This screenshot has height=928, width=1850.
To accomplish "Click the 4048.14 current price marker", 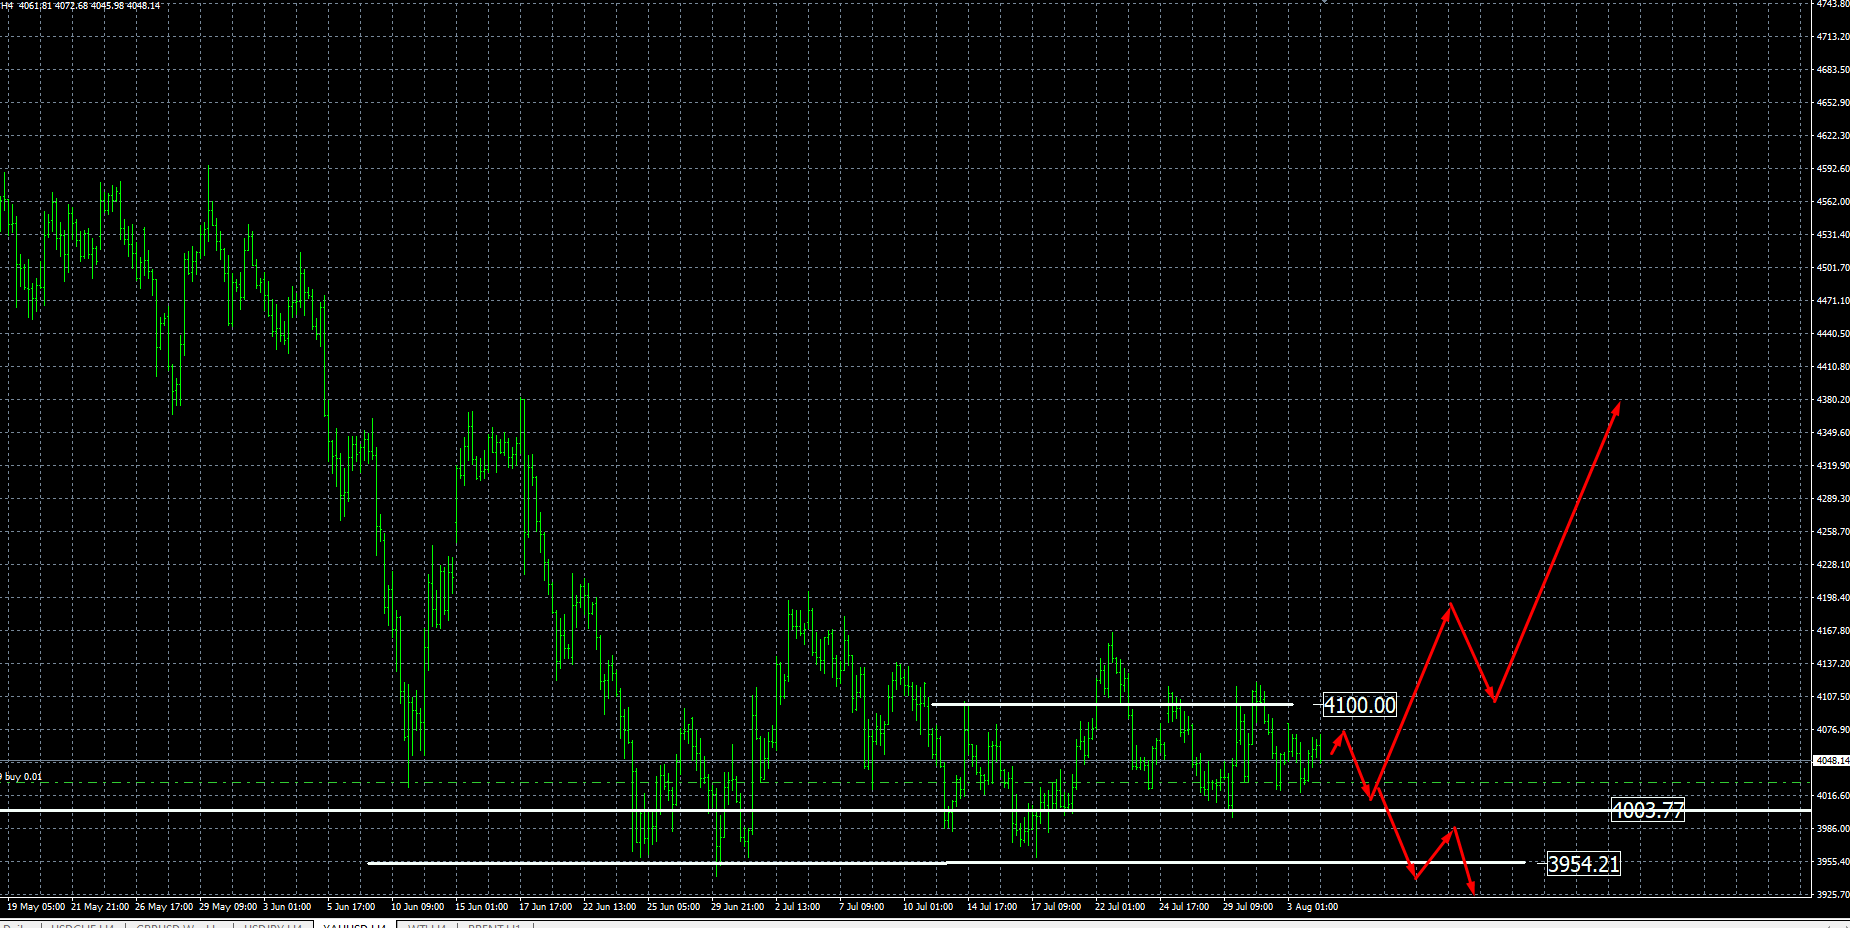I will click(x=1831, y=761).
